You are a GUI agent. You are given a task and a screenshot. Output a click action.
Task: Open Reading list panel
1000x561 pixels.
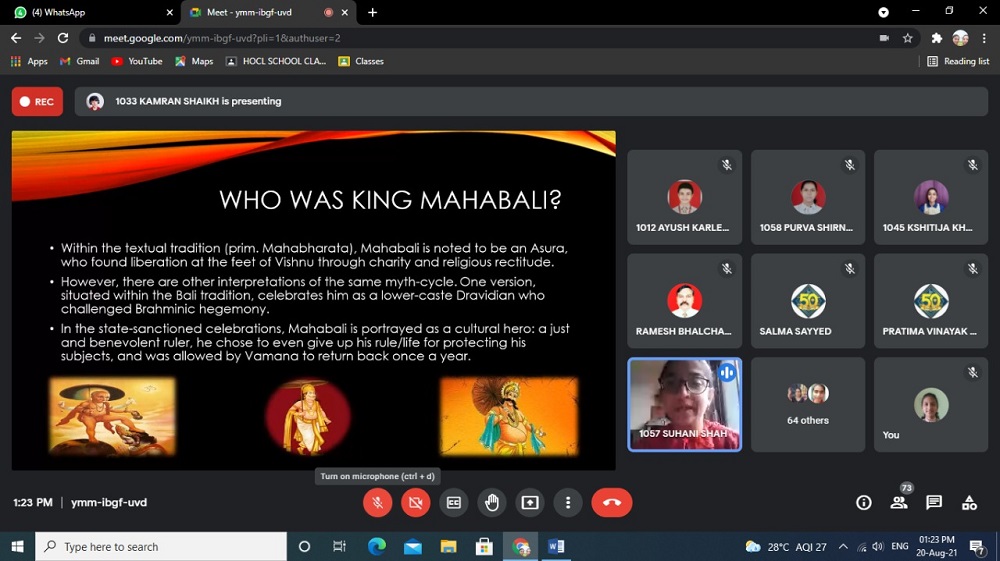point(958,61)
